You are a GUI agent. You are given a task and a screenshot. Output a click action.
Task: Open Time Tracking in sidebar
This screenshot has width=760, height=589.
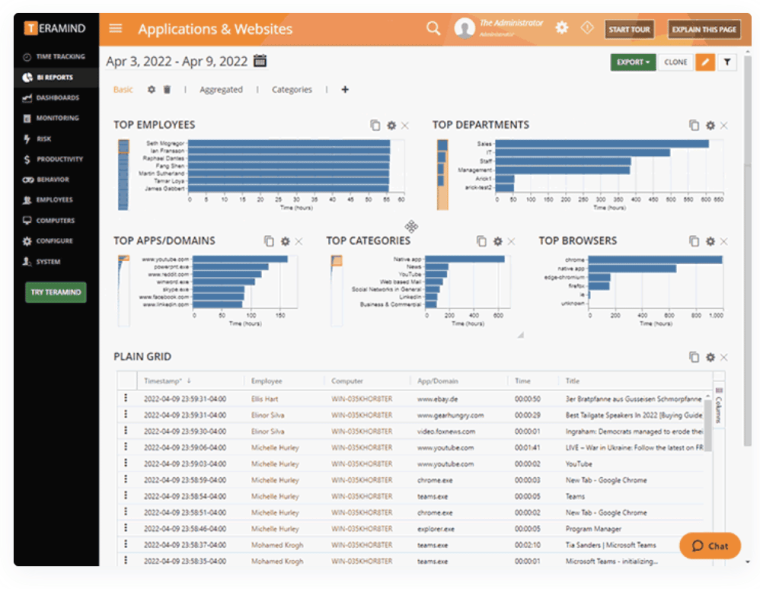(x=56, y=57)
